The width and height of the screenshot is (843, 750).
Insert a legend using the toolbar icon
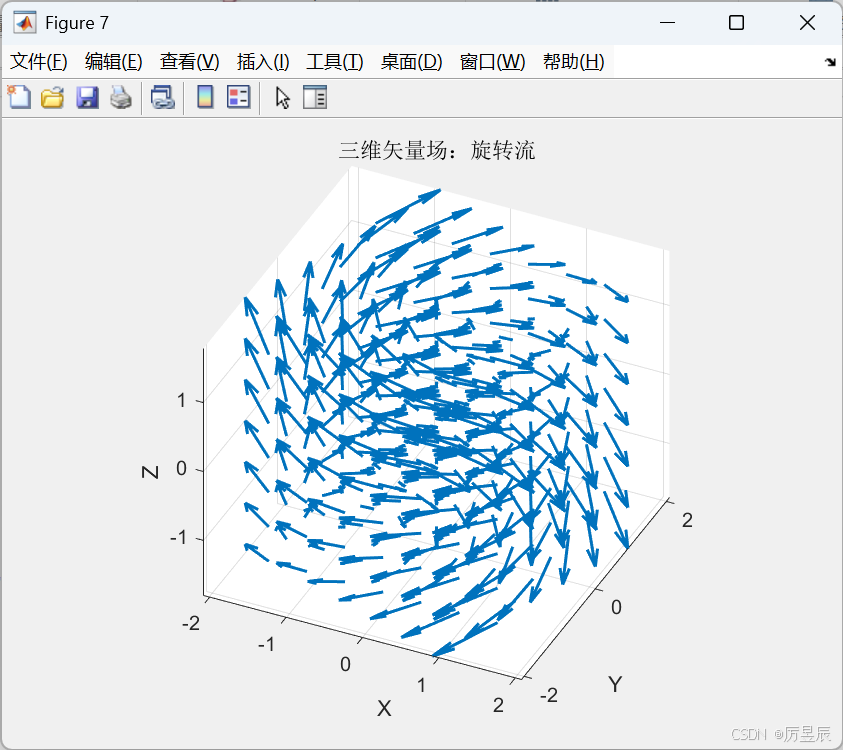(238, 98)
